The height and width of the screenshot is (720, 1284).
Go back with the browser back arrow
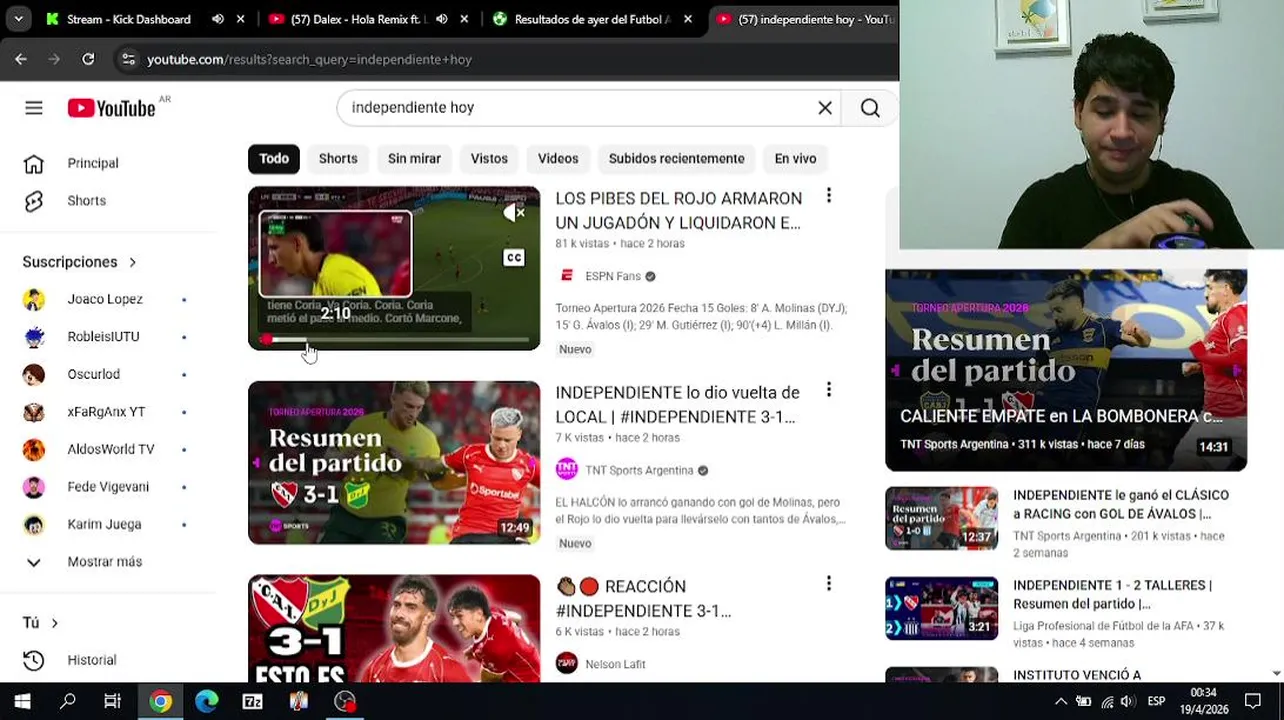21,59
